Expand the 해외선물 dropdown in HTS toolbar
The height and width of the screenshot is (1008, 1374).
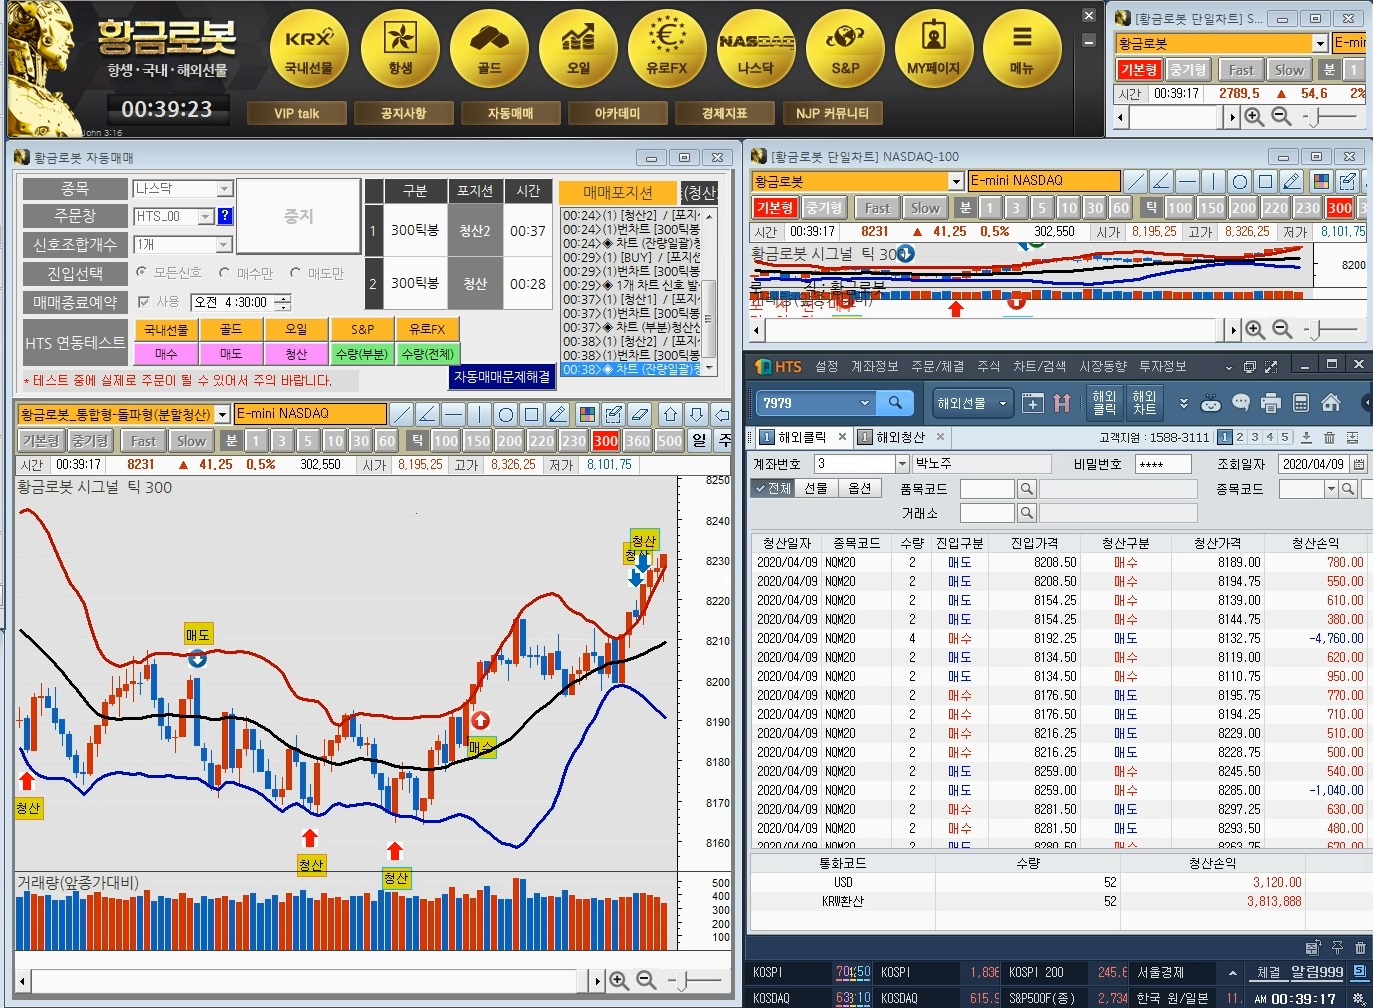(1003, 403)
